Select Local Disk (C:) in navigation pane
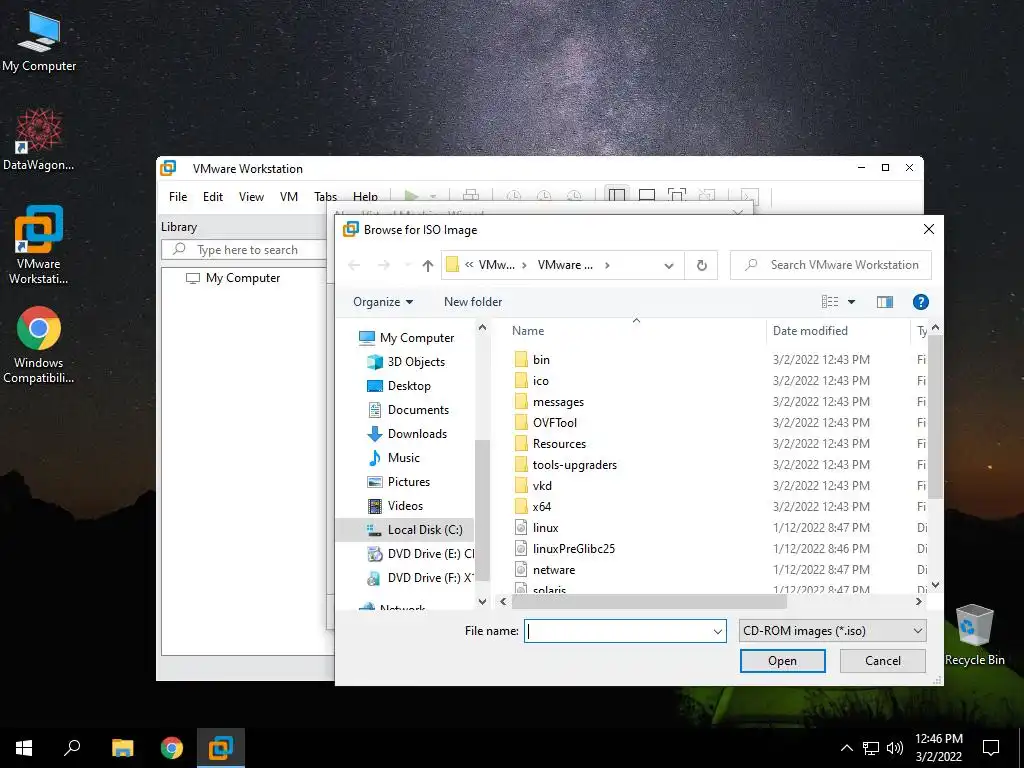This screenshot has height=768, width=1024. (x=405, y=530)
